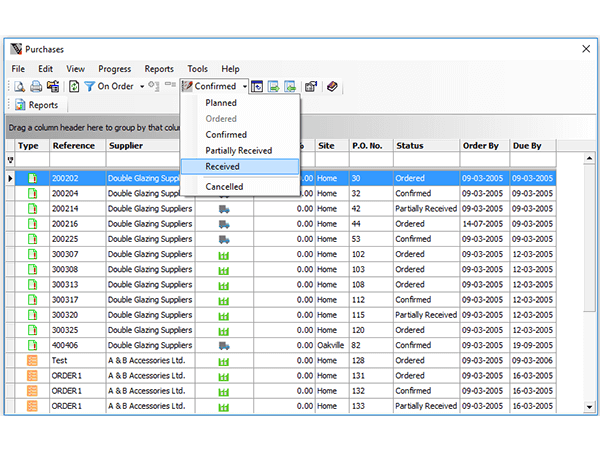Click the green document icon for 200204
600x450 pixels.
[x=32, y=194]
